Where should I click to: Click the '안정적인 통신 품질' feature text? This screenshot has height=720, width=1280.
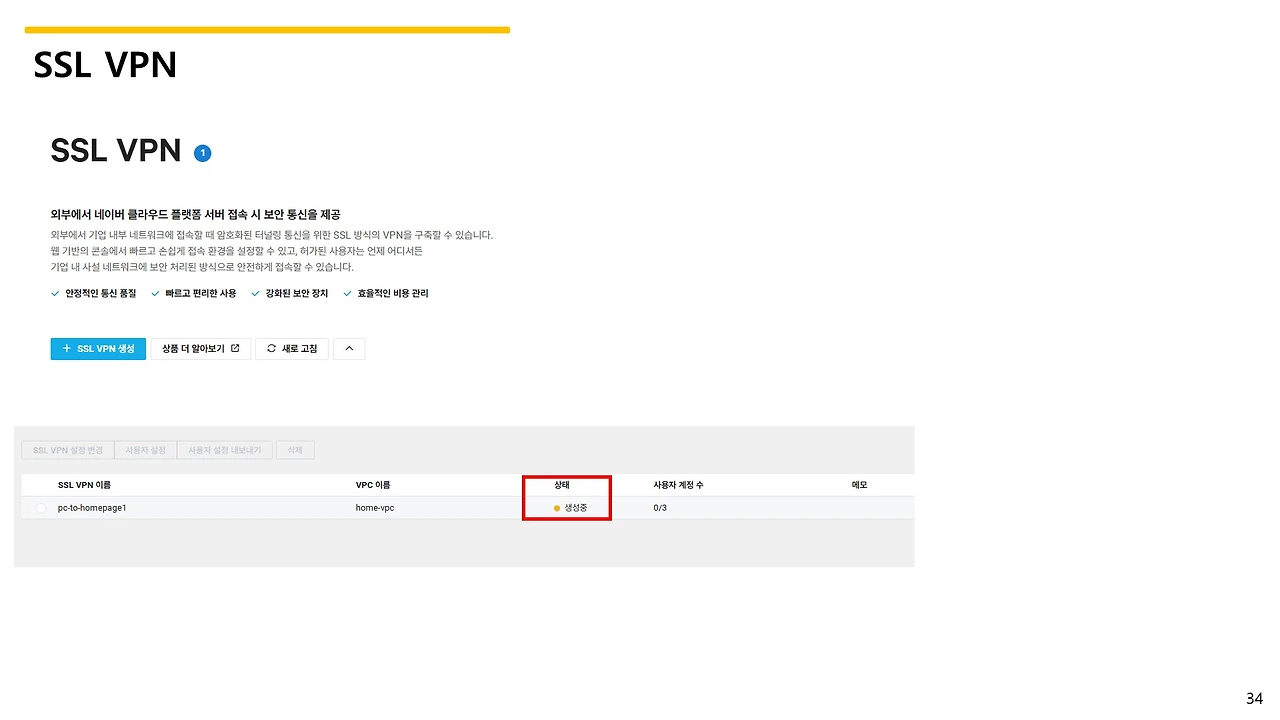point(102,294)
